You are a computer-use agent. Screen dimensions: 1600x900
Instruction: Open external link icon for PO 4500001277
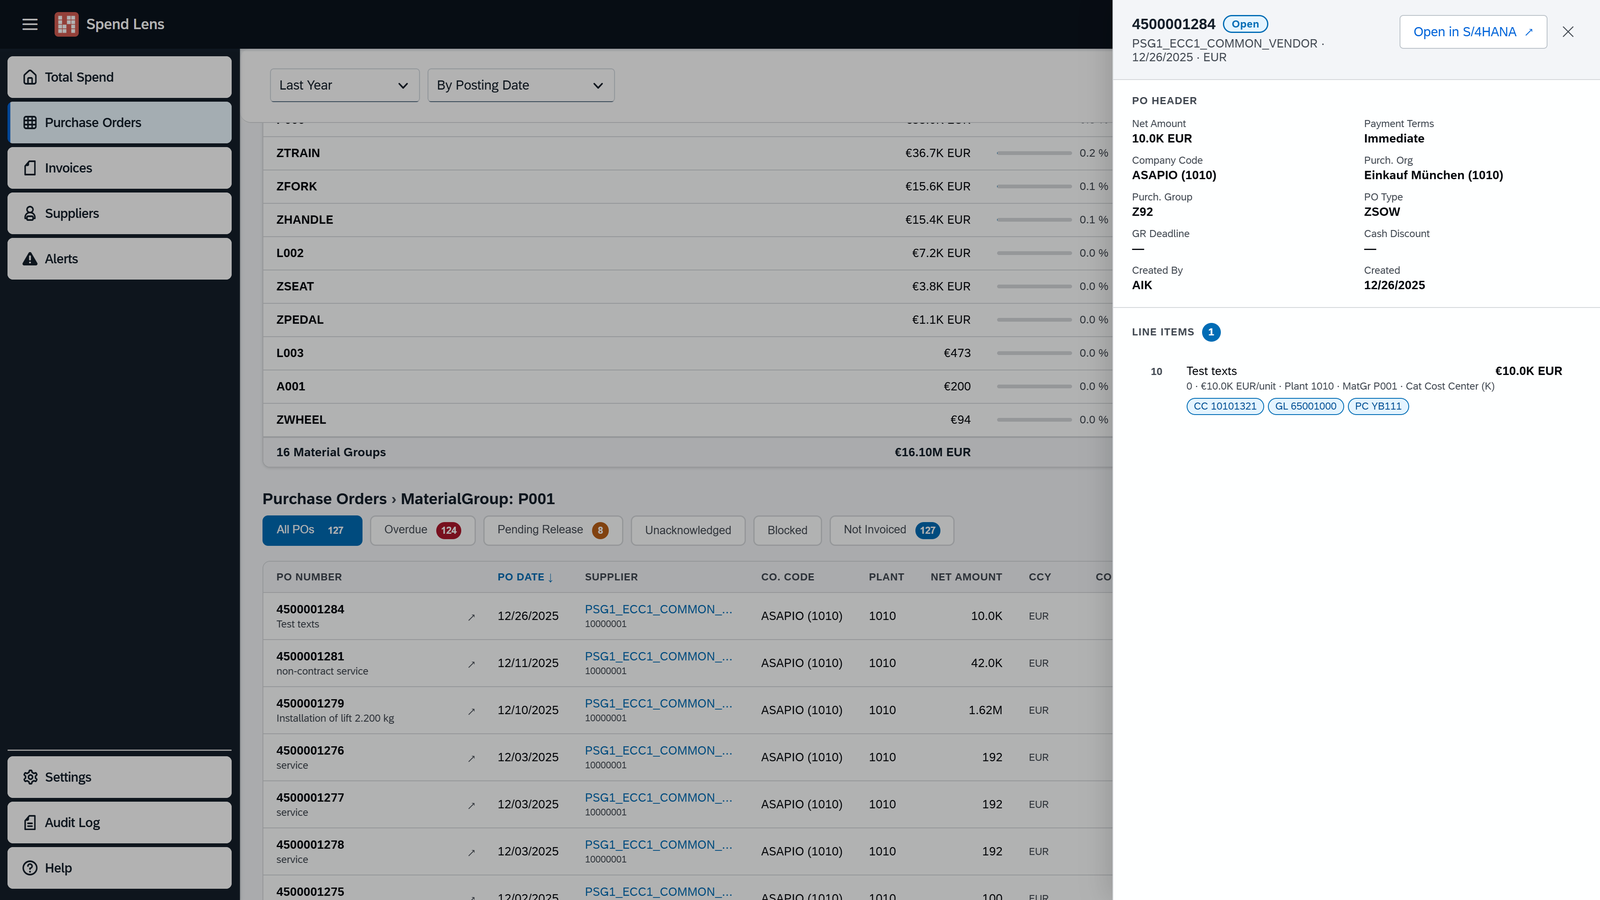point(471,805)
